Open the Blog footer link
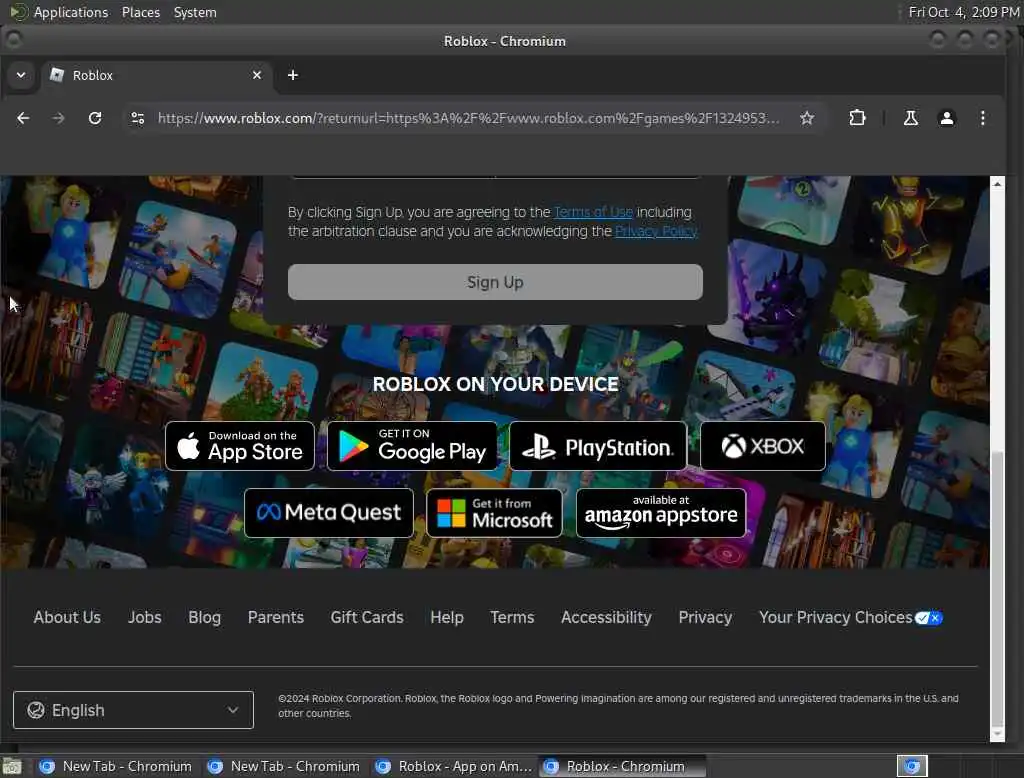Image resolution: width=1024 pixels, height=778 pixels. pyautogui.click(x=204, y=617)
